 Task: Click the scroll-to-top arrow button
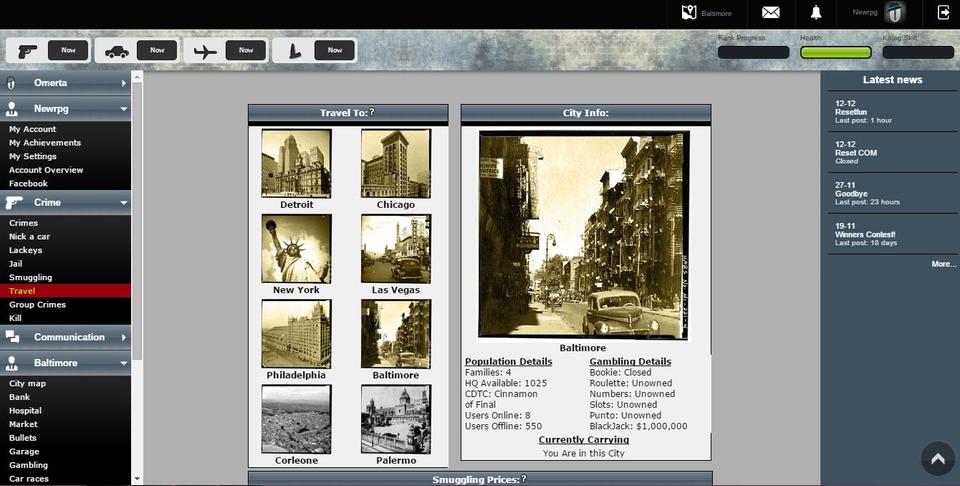937,458
